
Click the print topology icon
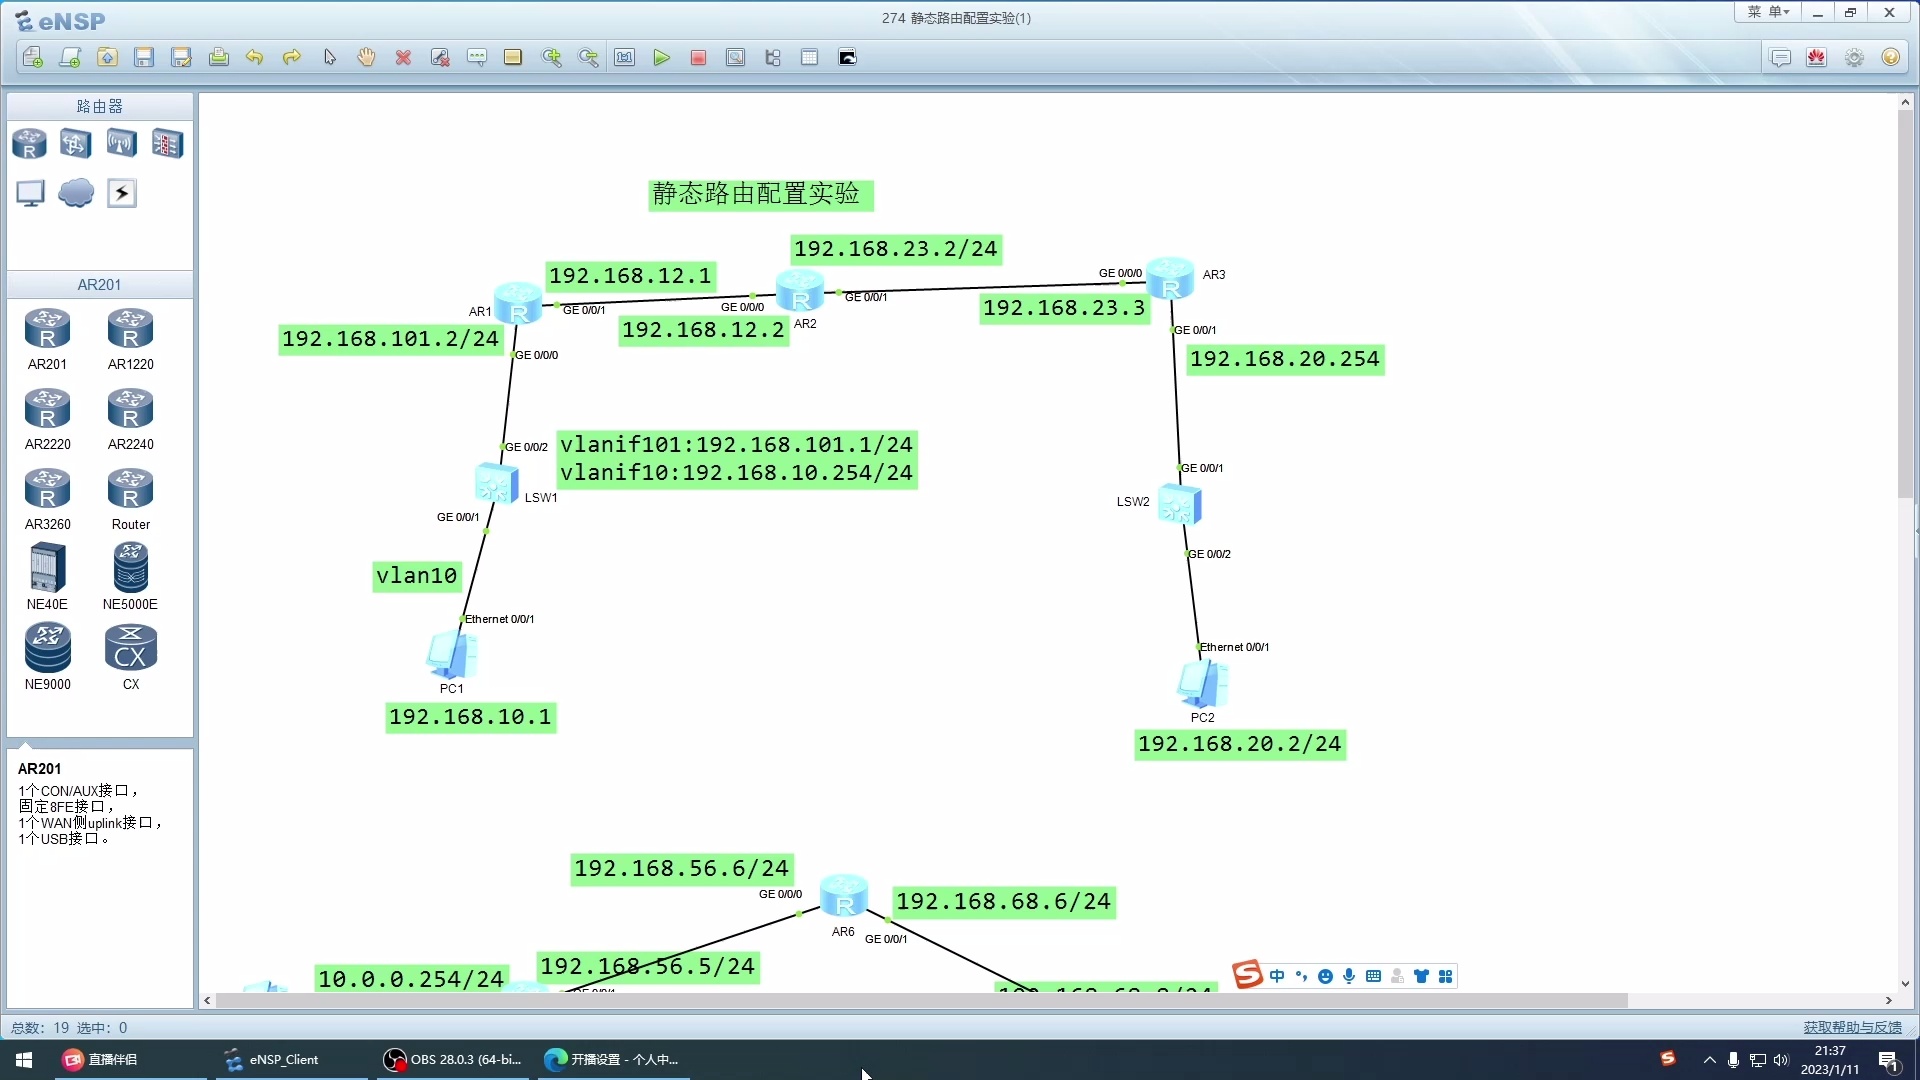218,58
